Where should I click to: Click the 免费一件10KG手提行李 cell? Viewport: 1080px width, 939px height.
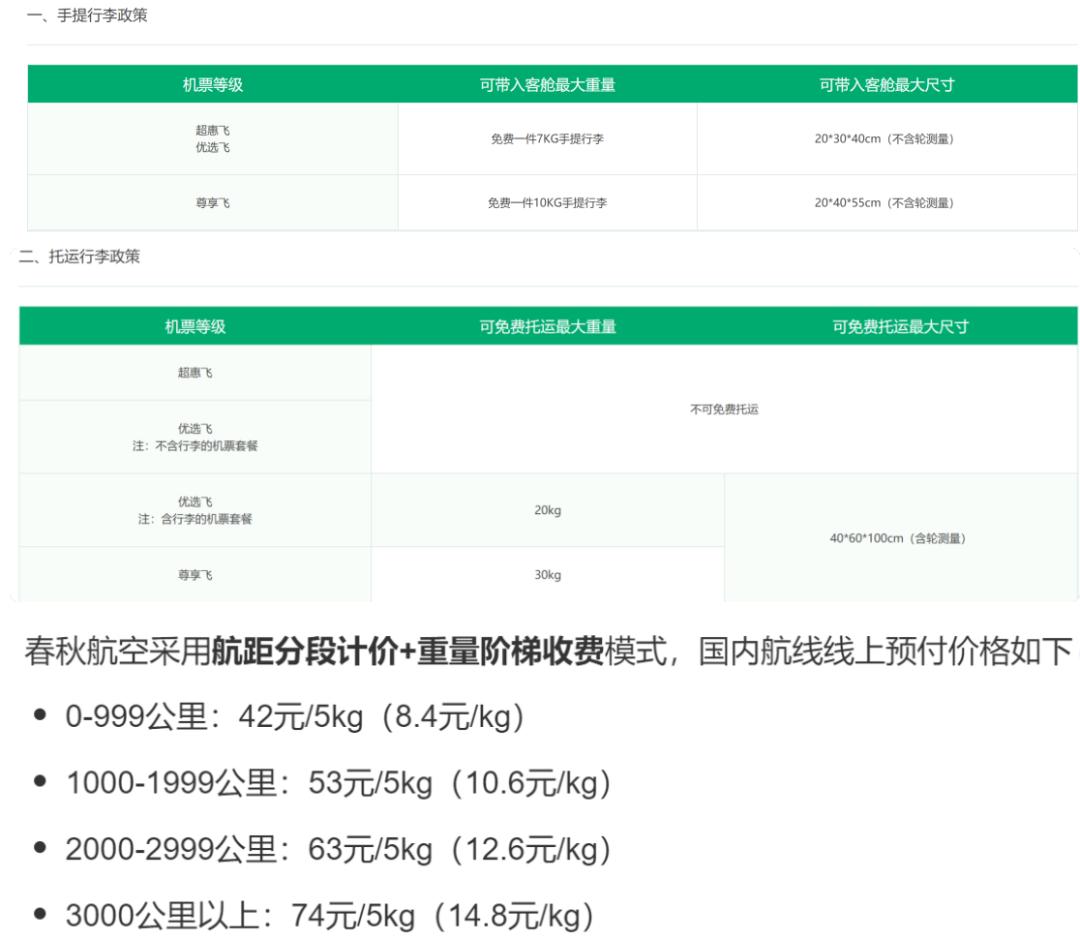pyautogui.click(x=548, y=203)
